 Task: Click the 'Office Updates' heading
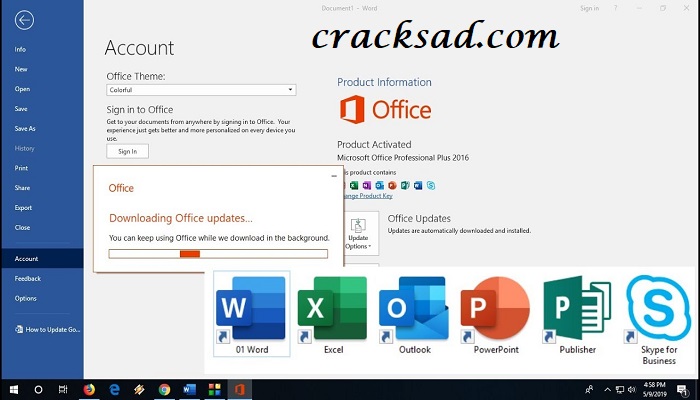point(419,218)
